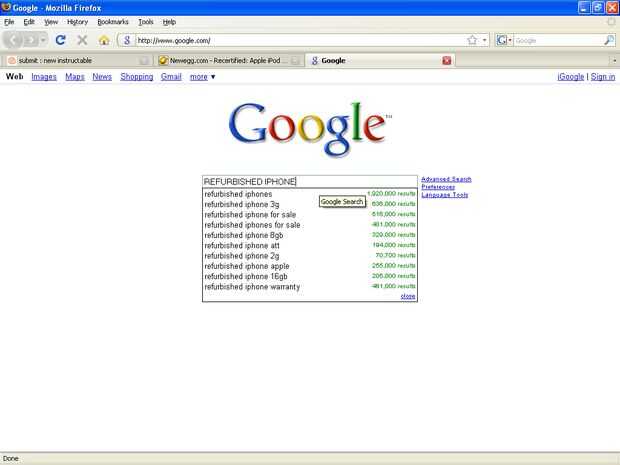Screen dimensions: 620x465
Task: Go to the Home page icon
Action: (x=104, y=40)
